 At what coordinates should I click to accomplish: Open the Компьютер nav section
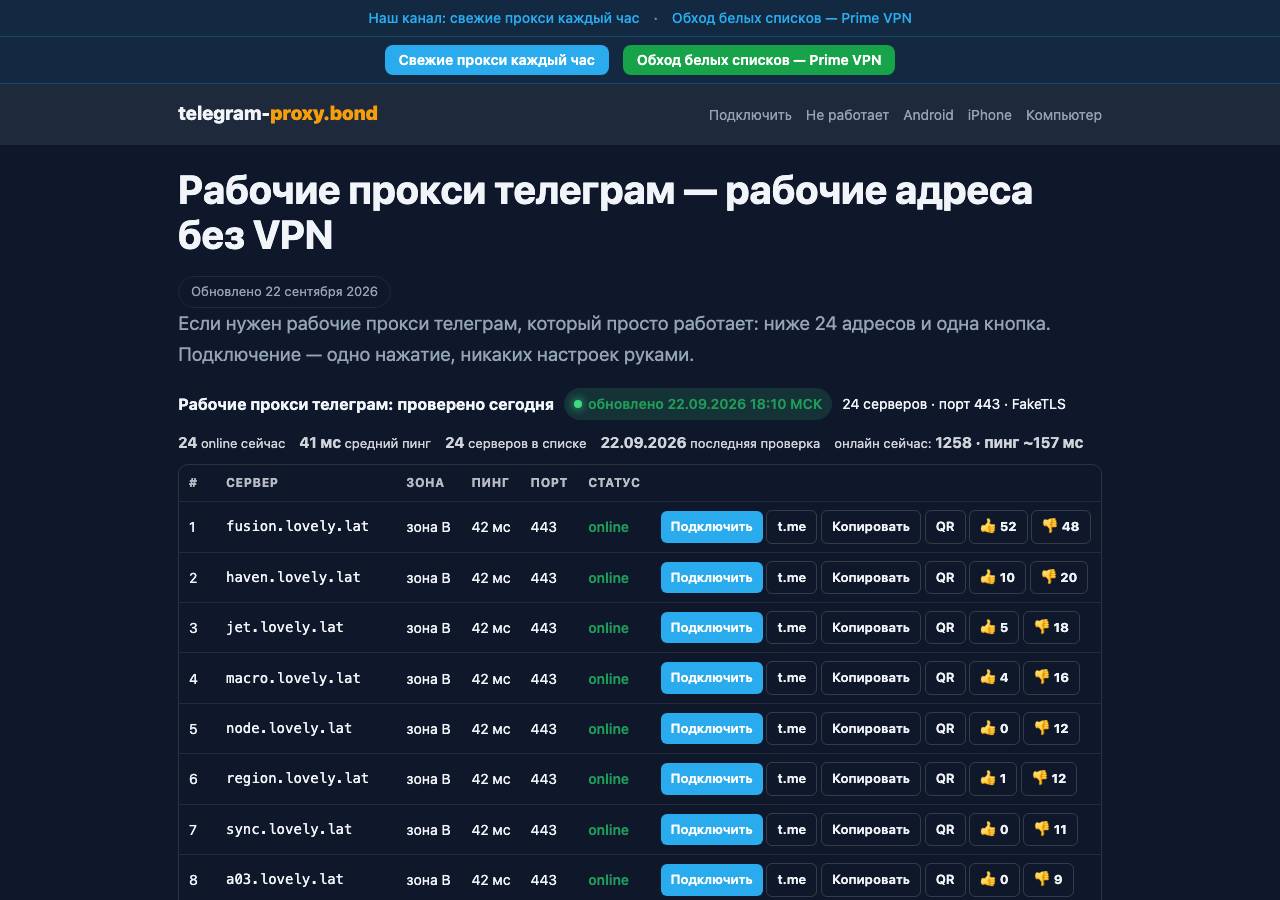[x=1064, y=115]
